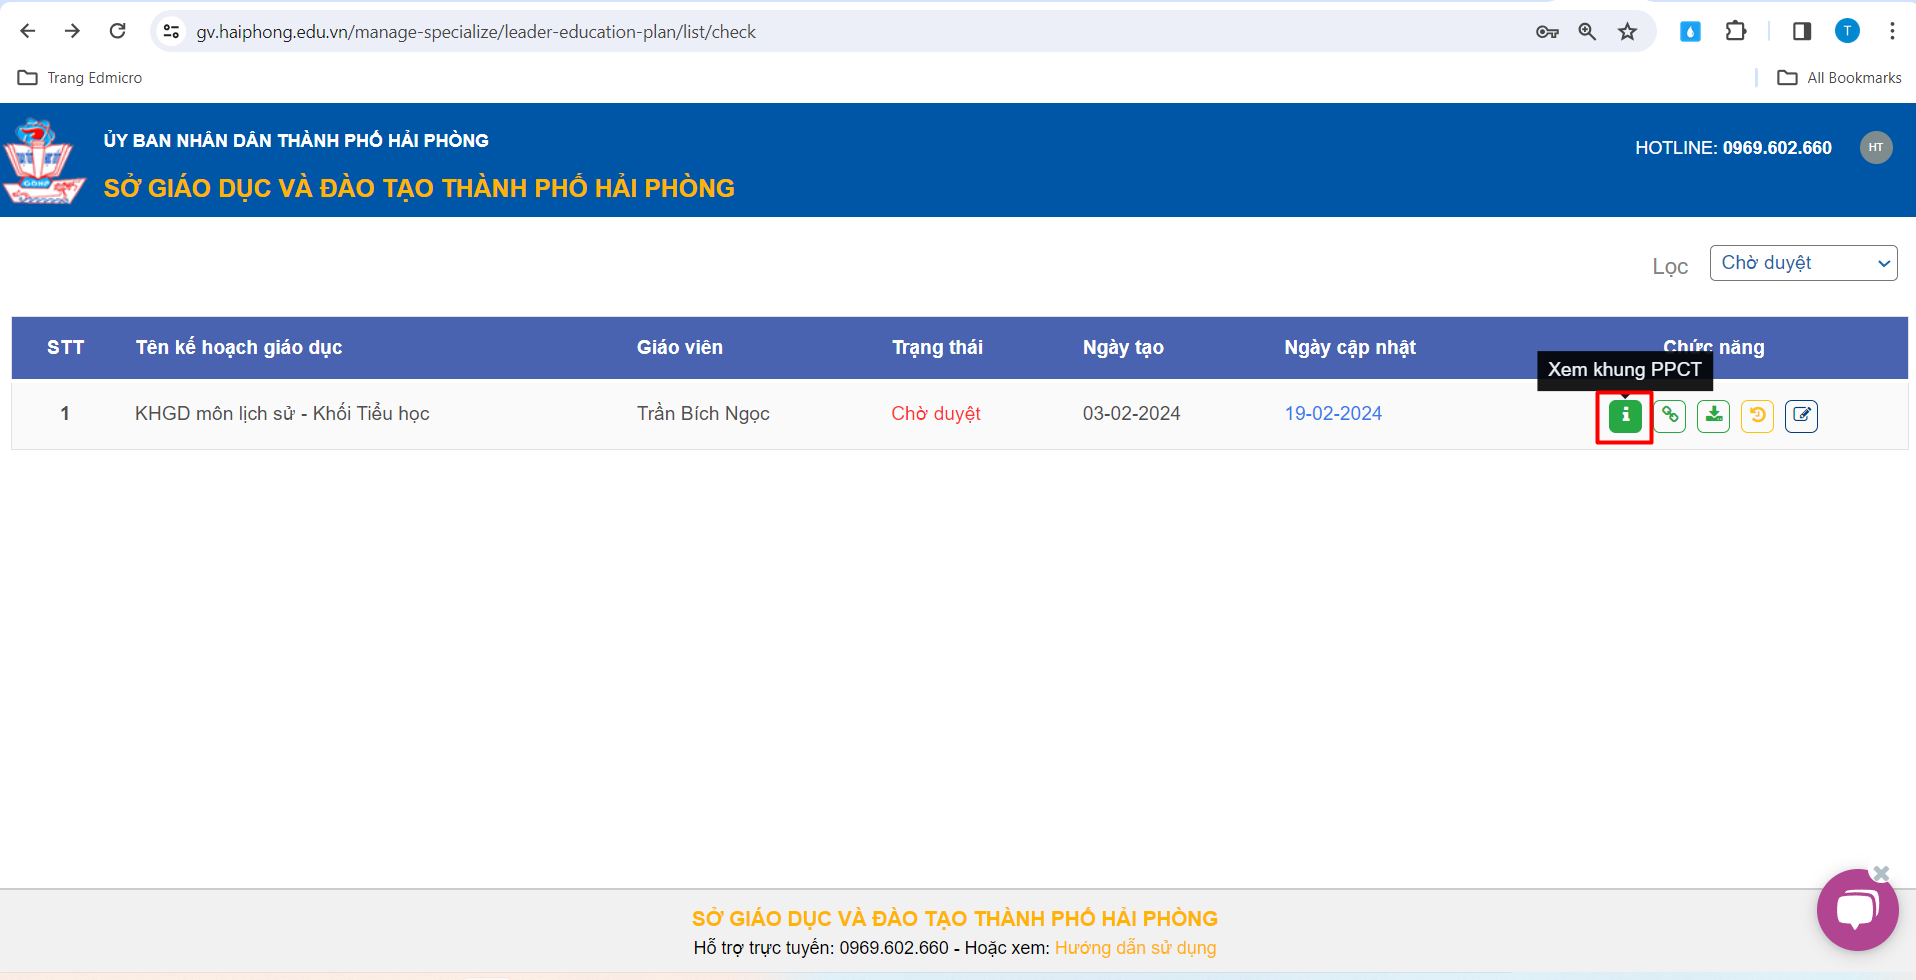Open the purple chat support bubble
Viewport: 1916px width, 980px height.
(x=1856, y=911)
